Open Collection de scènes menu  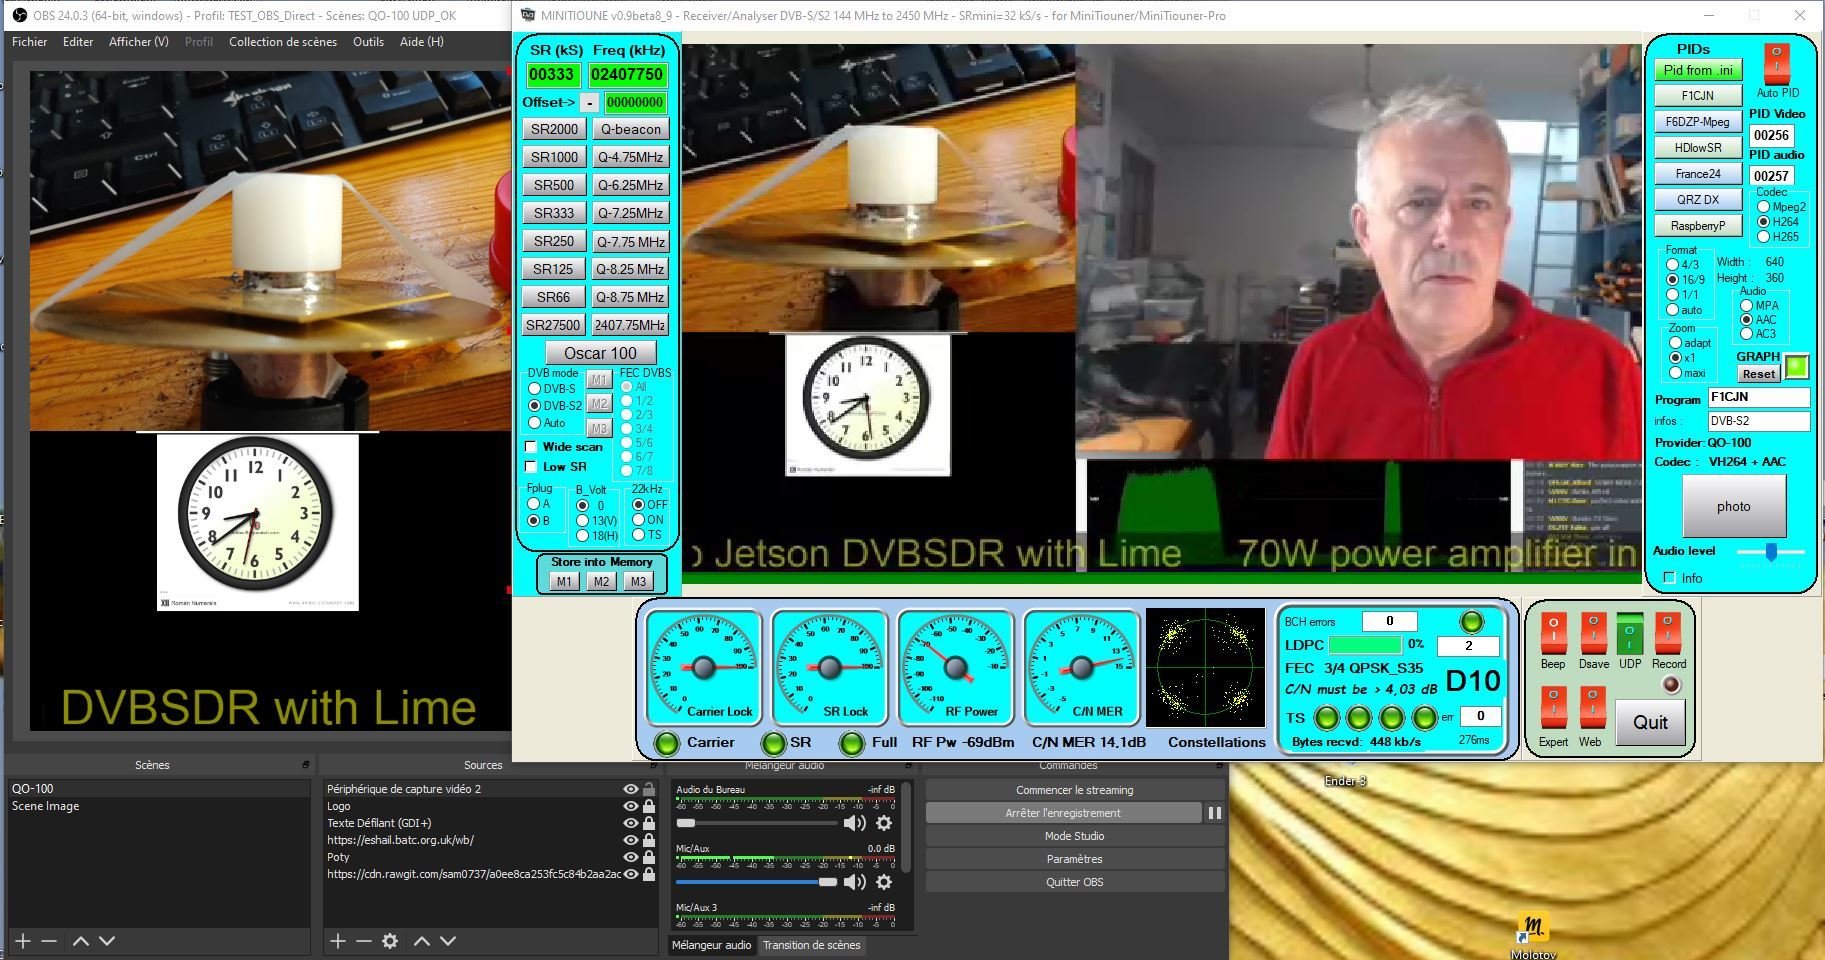coord(283,42)
